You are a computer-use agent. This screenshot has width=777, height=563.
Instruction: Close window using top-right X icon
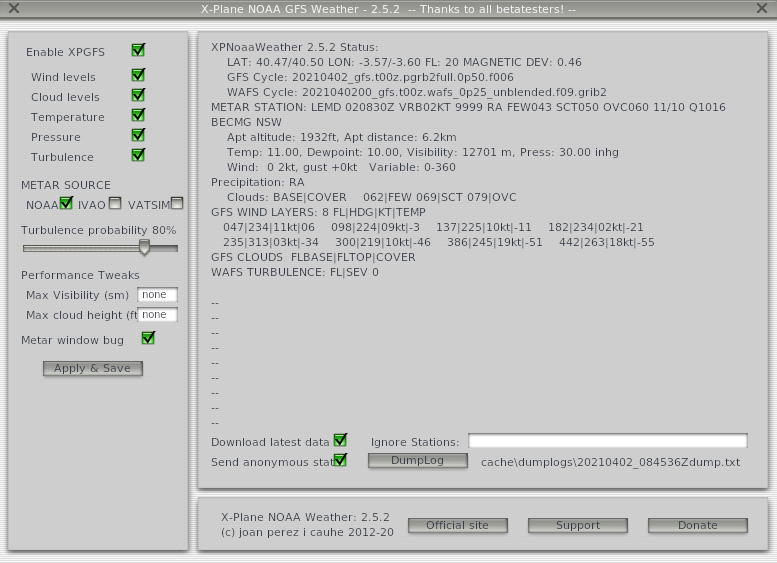tap(762, 8)
